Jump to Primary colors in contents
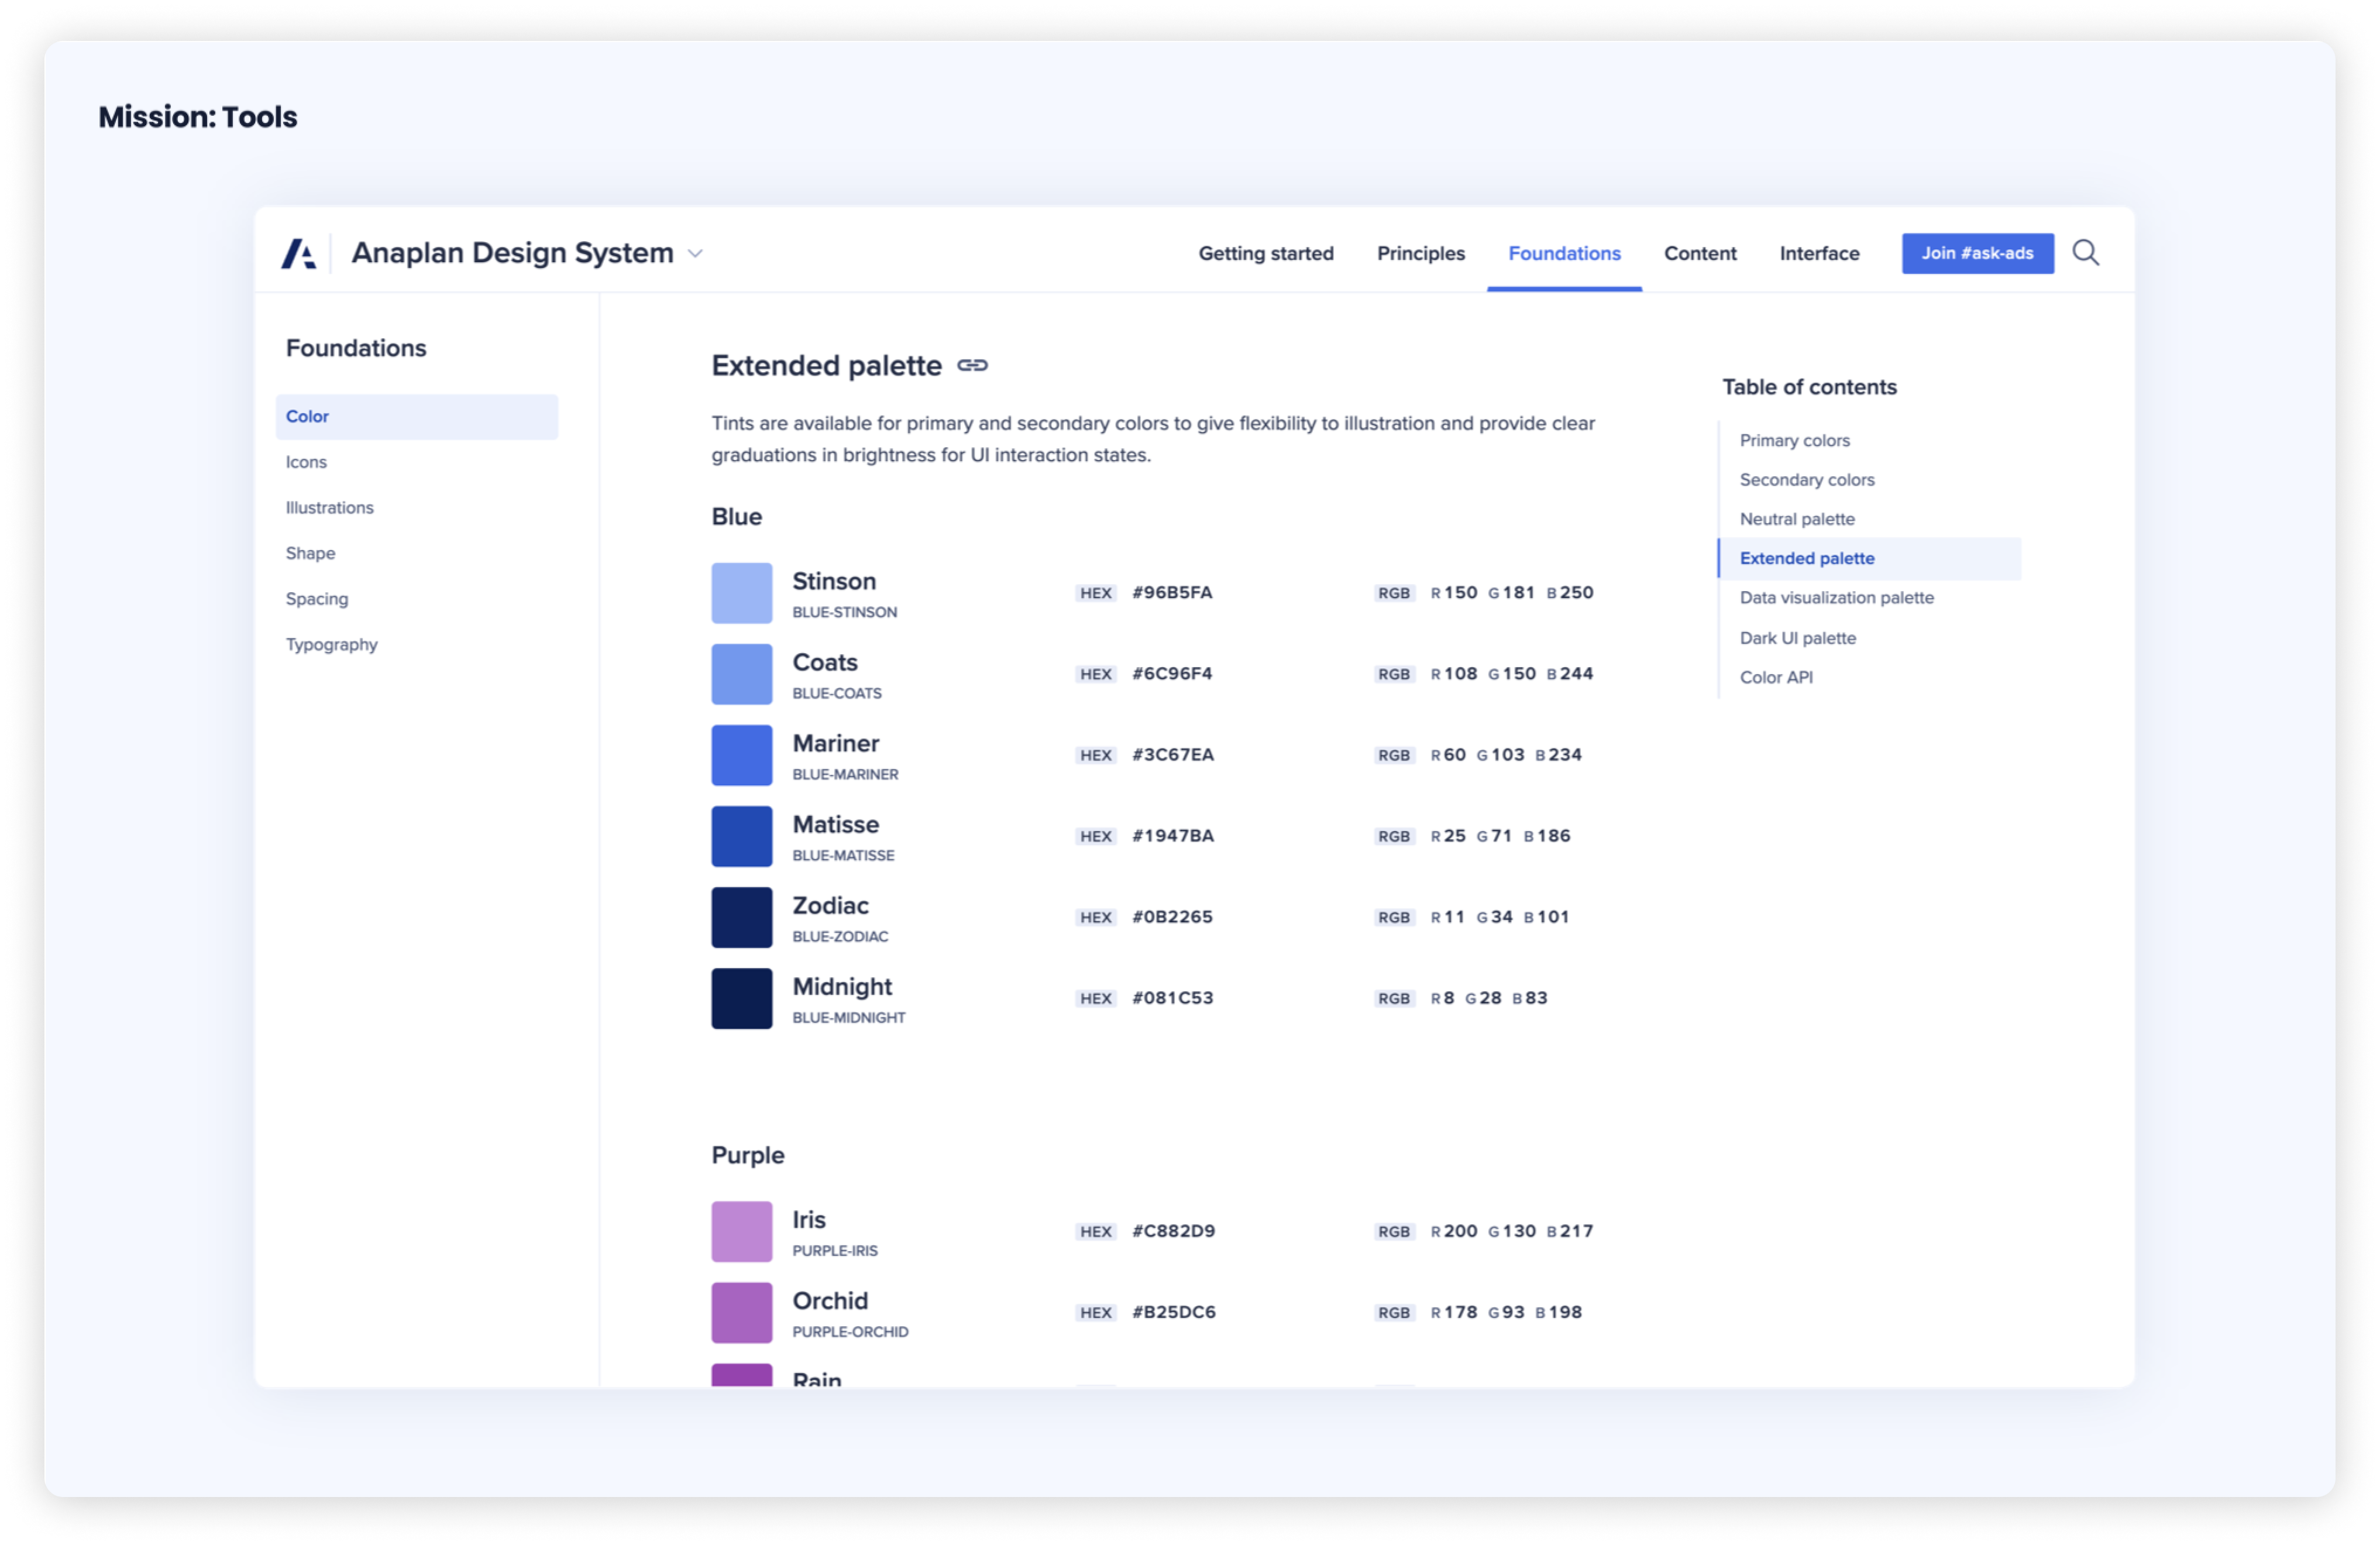 (1794, 441)
